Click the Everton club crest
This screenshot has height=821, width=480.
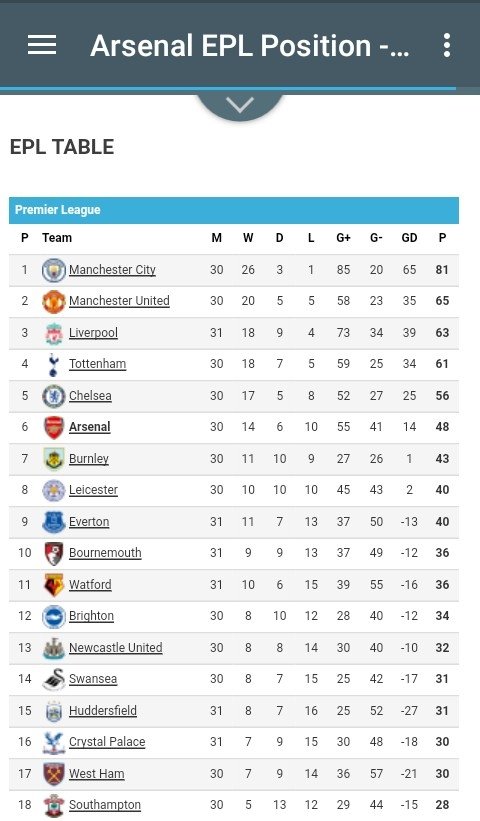coord(53,522)
